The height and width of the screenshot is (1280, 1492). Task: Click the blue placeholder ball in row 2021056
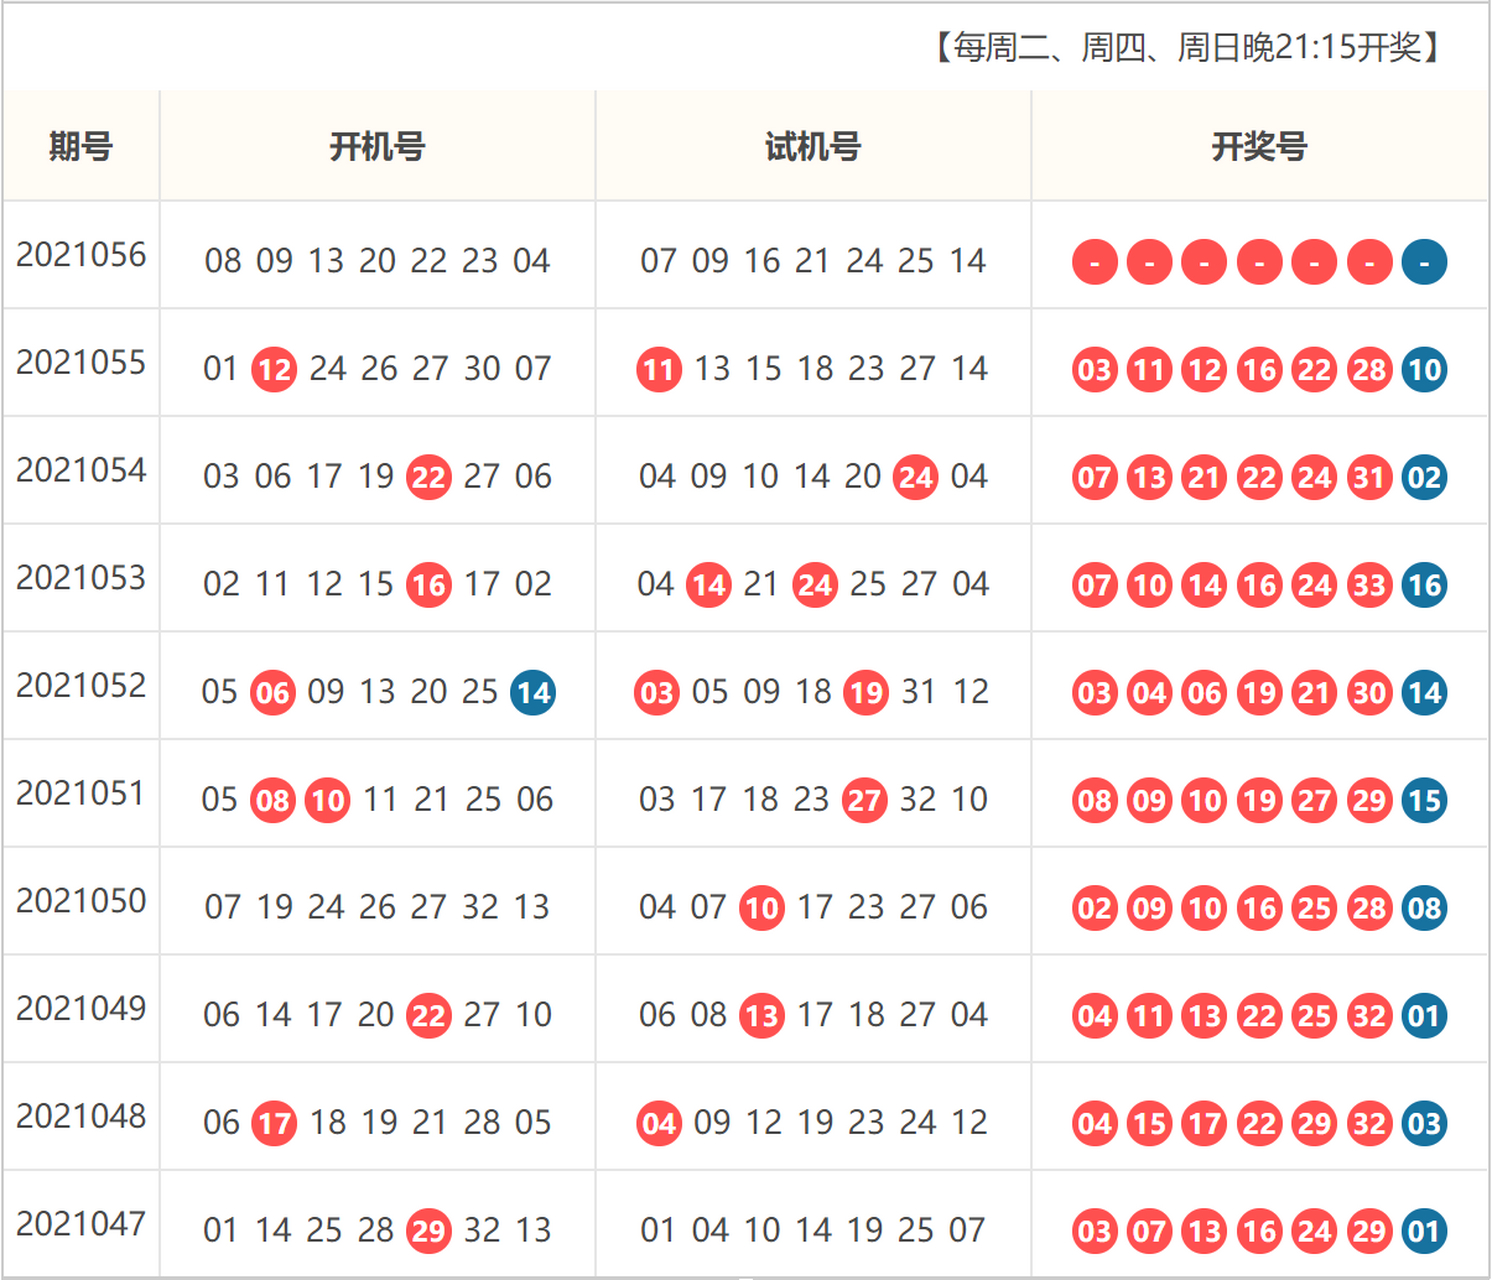[x=1424, y=262]
